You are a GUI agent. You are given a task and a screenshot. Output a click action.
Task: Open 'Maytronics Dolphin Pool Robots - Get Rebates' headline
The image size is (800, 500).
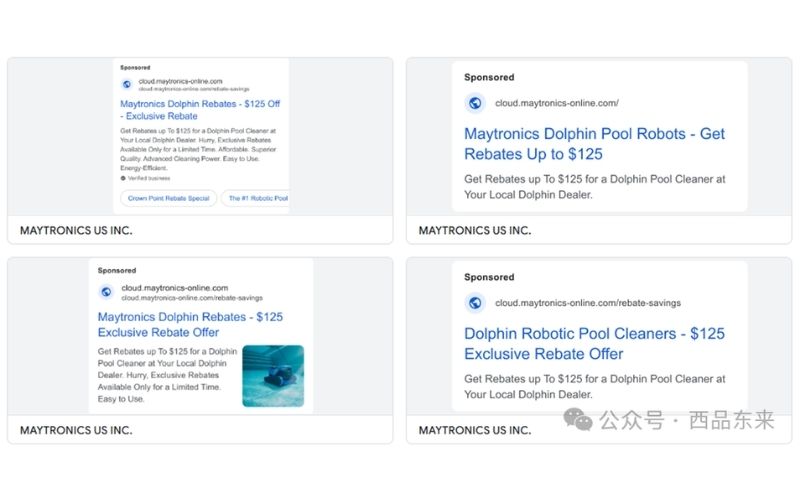pos(594,144)
